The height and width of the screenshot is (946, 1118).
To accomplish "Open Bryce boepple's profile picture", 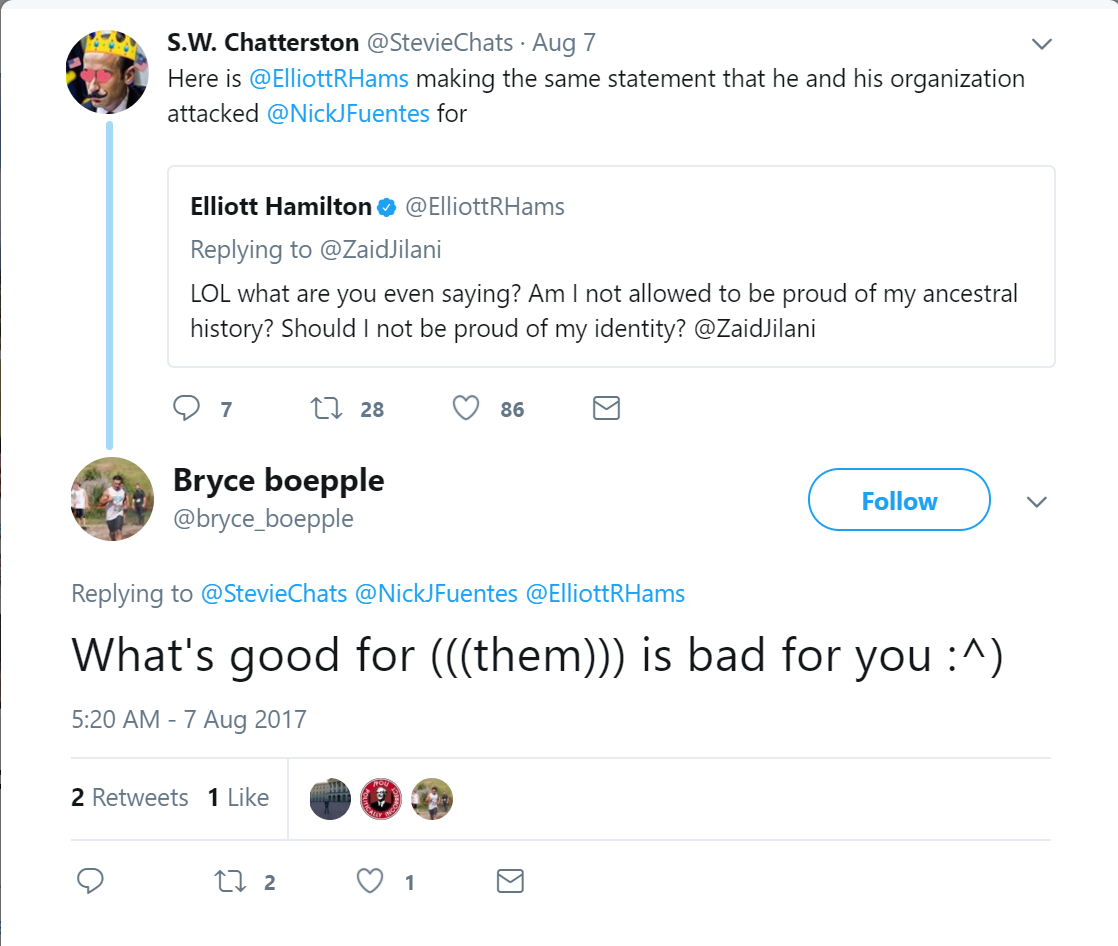I will [x=112, y=499].
